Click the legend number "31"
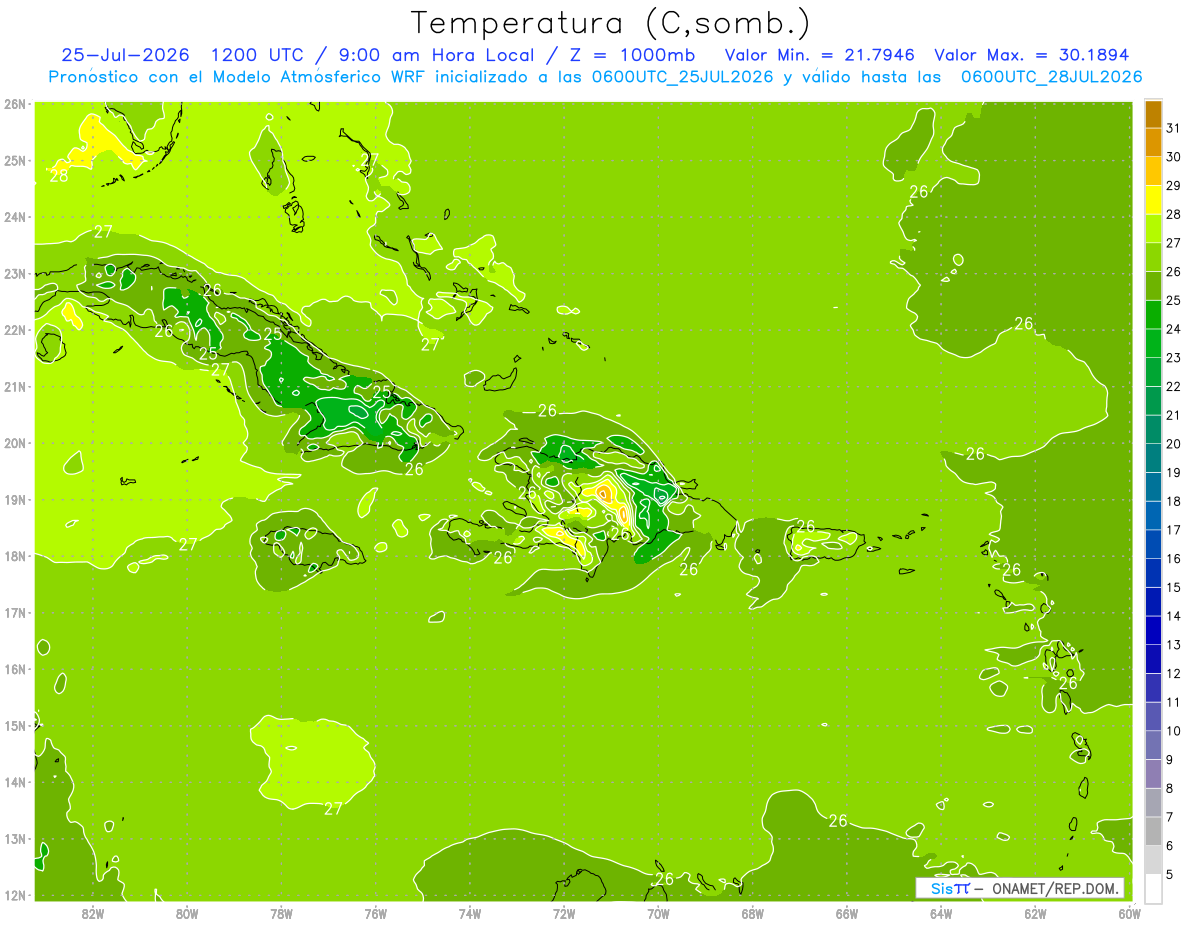 (x=1173, y=128)
